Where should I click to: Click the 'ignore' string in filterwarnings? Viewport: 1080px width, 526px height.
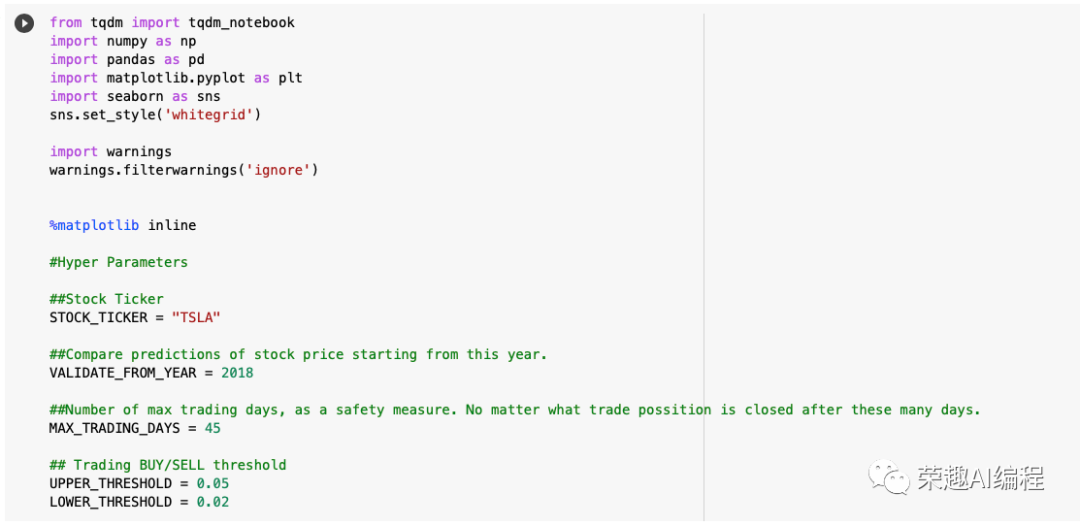pyautogui.click(x=278, y=170)
